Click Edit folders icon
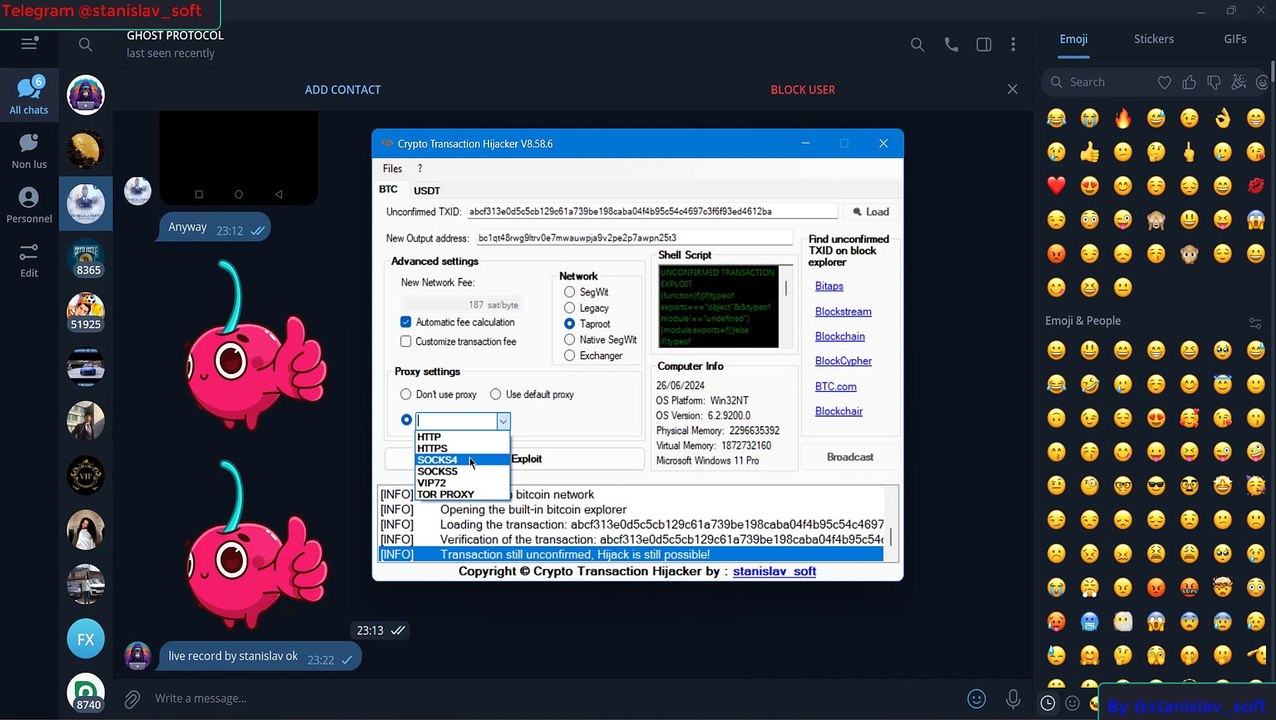This screenshot has height=720, width=1276. coord(29,259)
